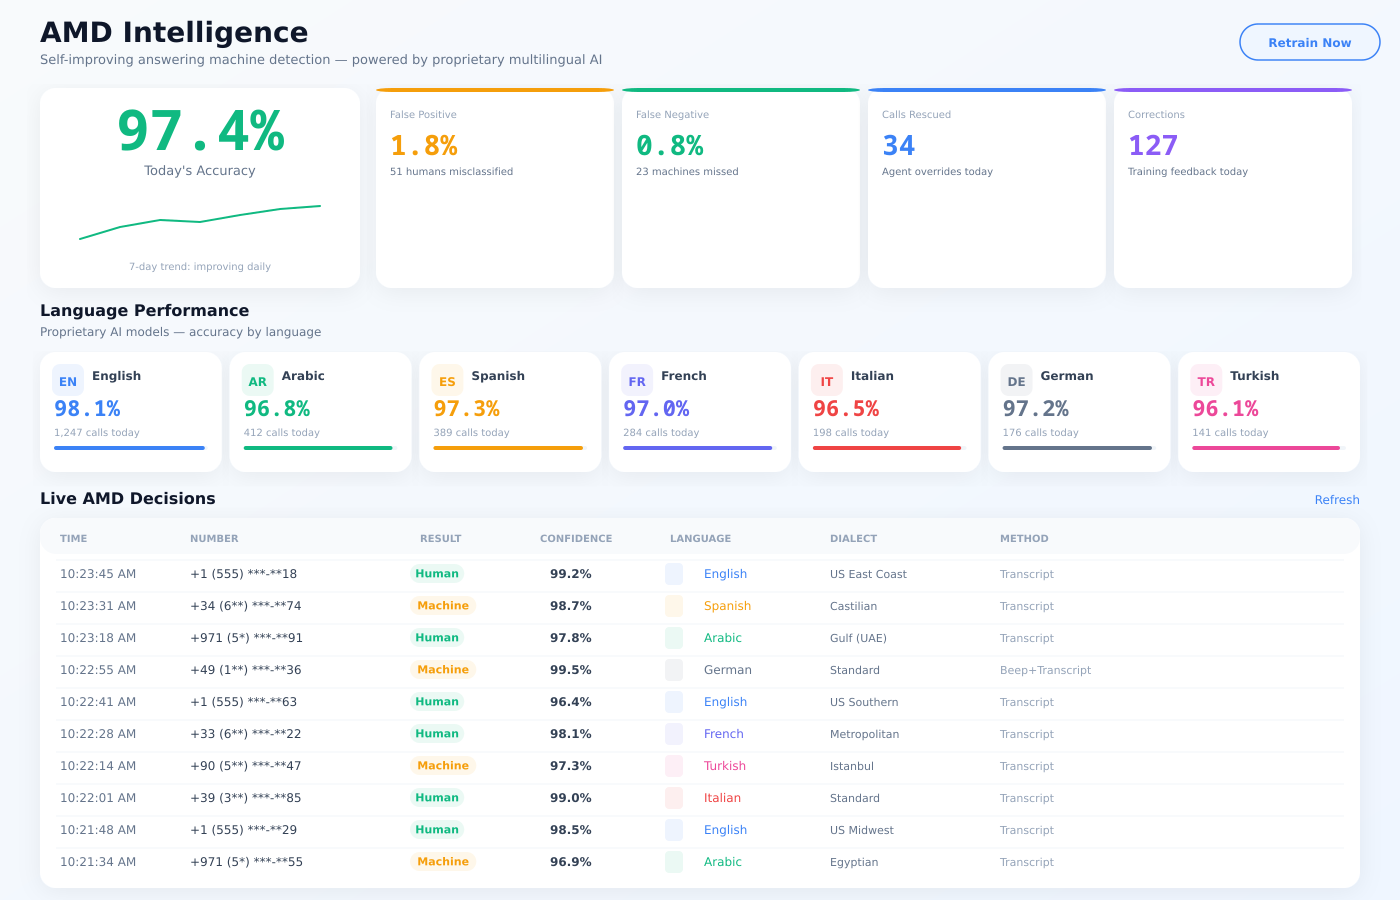Click the Spanish language link in table
The height and width of the screenshot is (900, 1400).
[x=727, y=606]
